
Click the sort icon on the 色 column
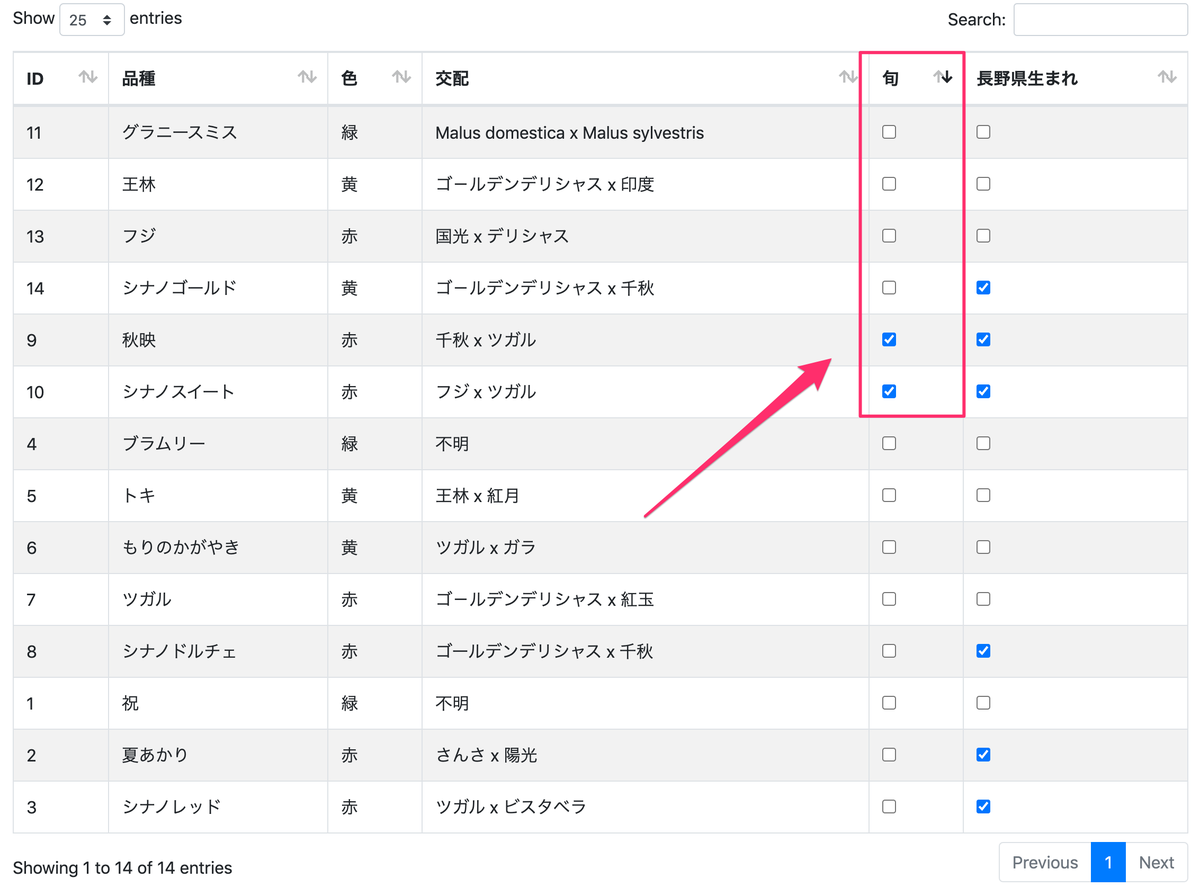(x=400, y=77)
